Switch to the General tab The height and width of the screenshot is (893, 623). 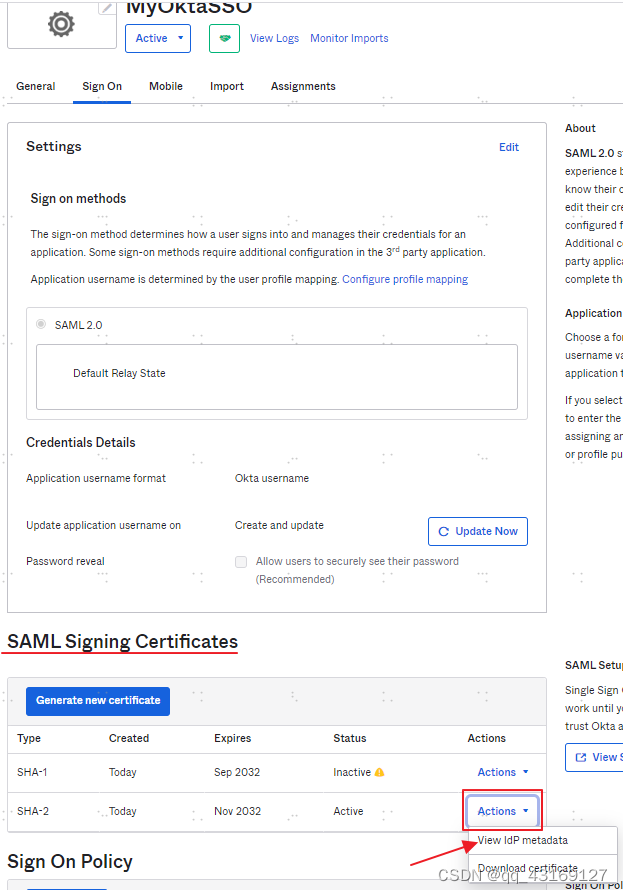coord(35,86)
